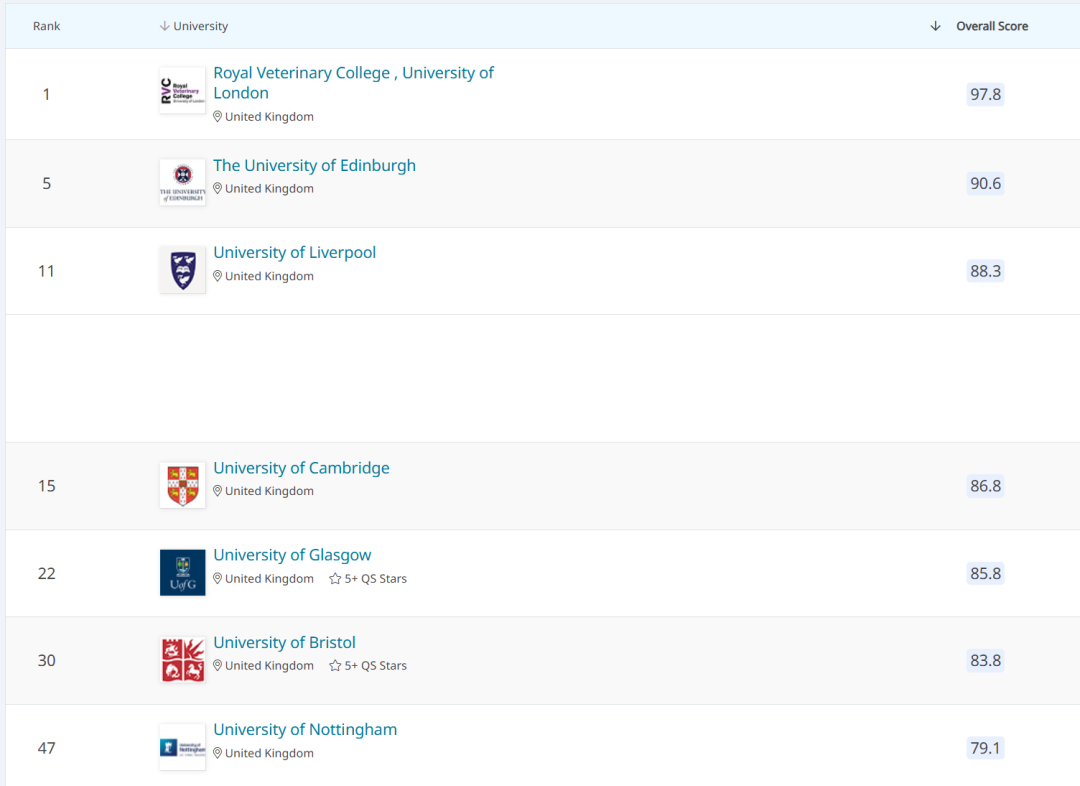Image resolution: width=1080 pixels, height=786 pixels.
Task: Click the University of Nottingham logo
Action: (182, 747)
